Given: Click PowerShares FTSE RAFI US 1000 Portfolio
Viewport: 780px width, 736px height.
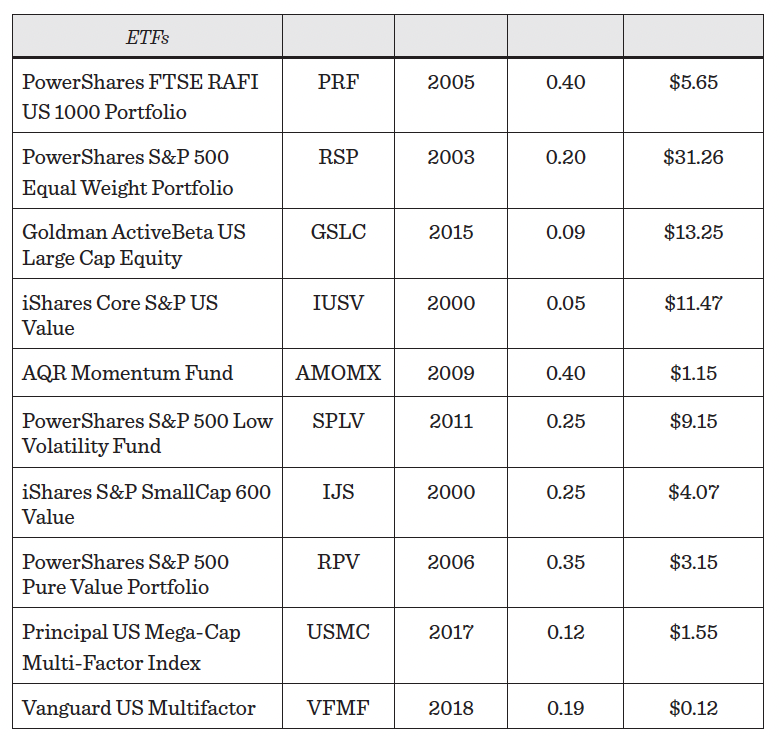Looking at the screenshot, I should point(140,96).
